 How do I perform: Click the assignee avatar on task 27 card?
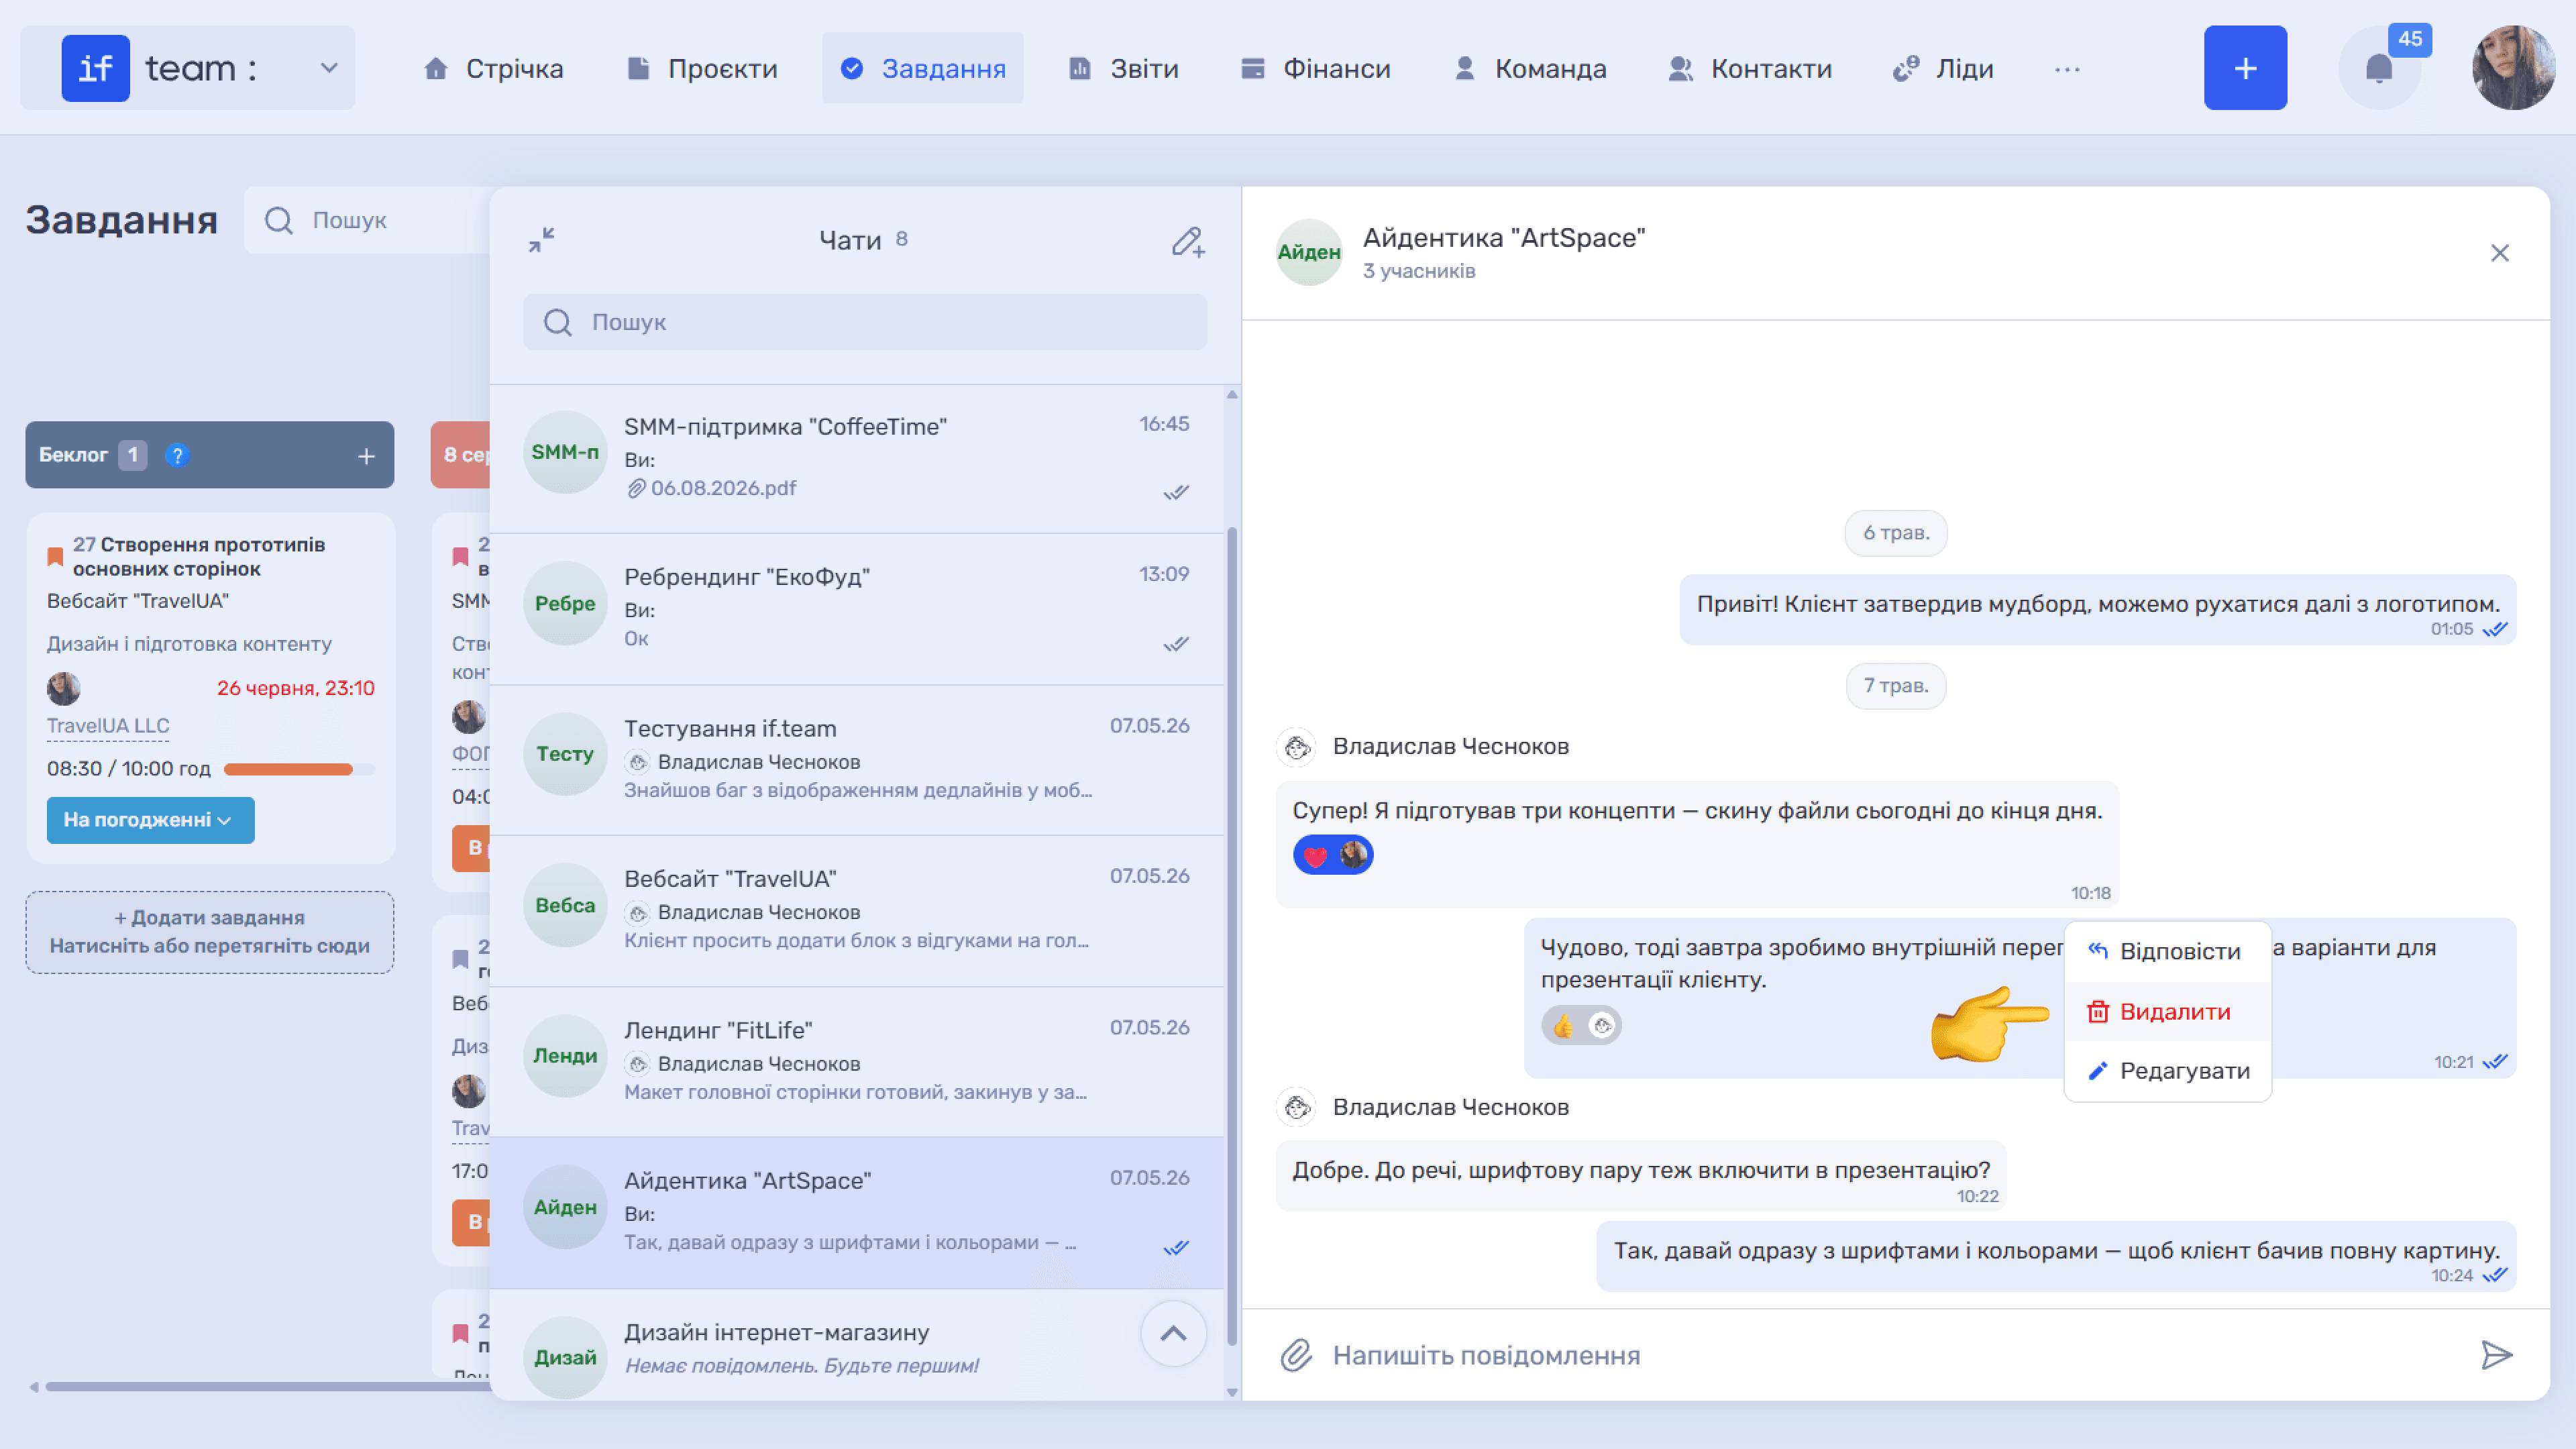coord(64,688)
